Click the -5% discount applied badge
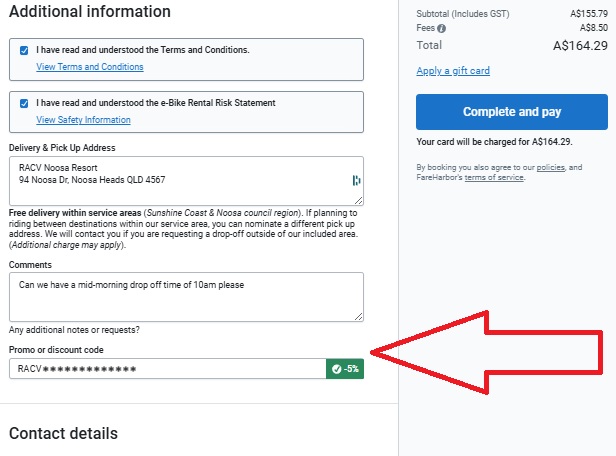Screen dimensions: 616x456 click(x=345, y=369)
